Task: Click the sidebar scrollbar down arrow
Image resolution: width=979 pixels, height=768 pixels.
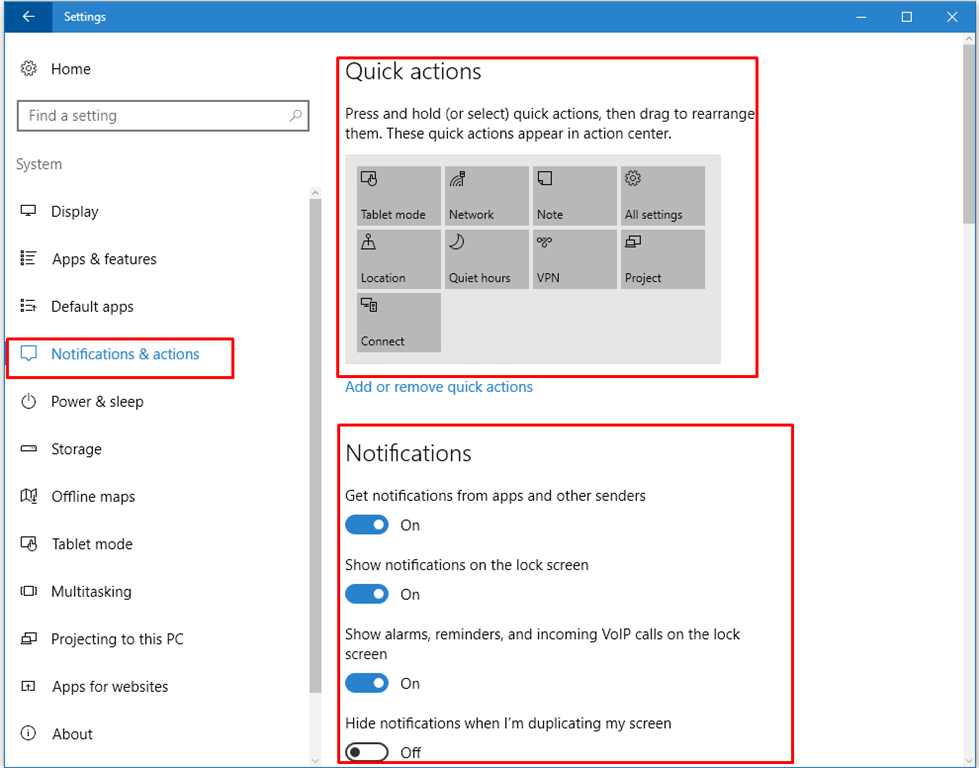Action: (x=315, y=760)
